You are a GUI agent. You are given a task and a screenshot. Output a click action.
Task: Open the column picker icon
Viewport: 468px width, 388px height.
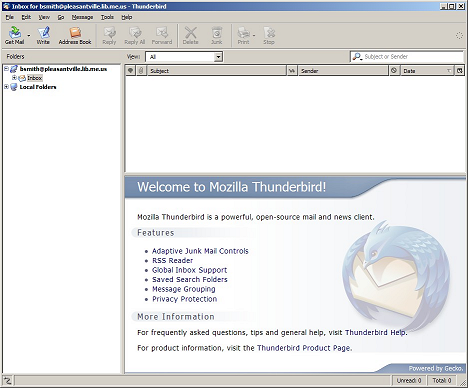tap(460, 71)
